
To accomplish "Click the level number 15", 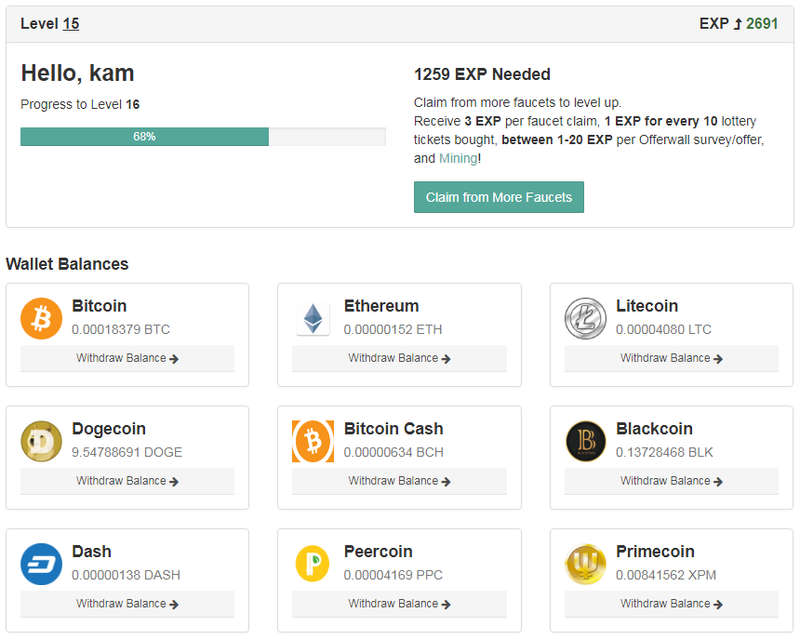I will pos(71,24).
